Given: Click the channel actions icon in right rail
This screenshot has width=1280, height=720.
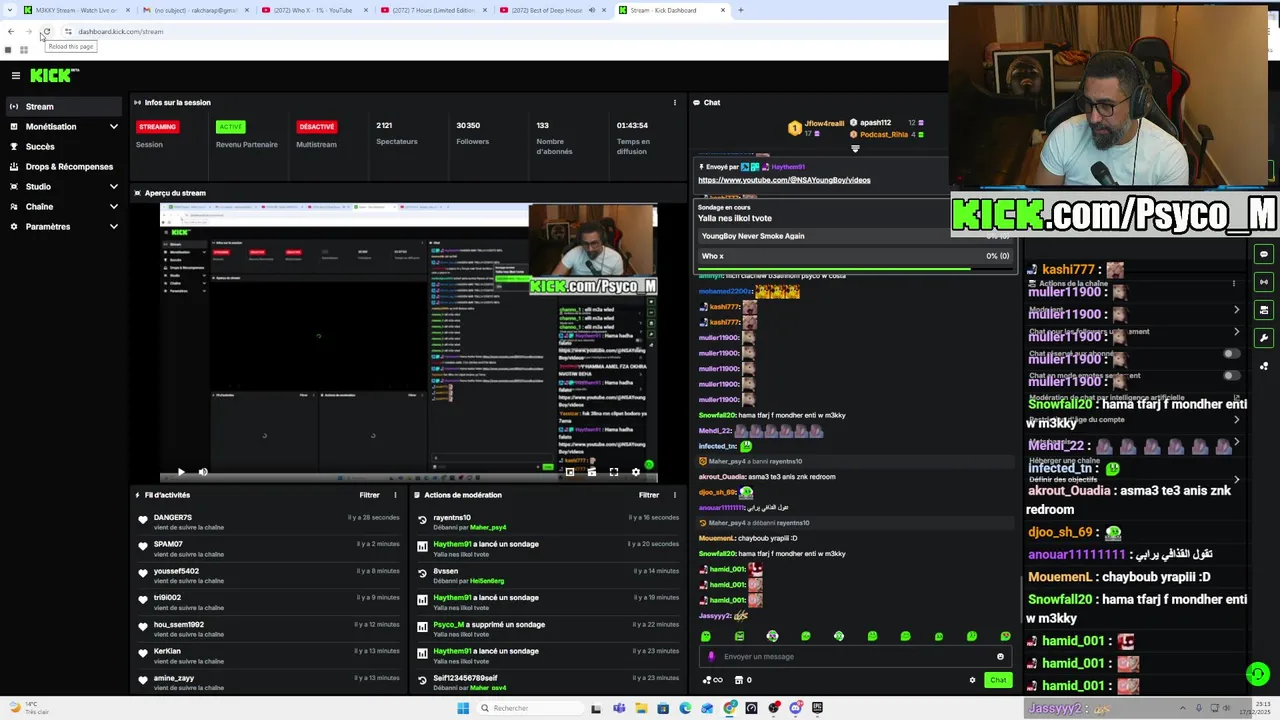Looking at the screenshot, I should coord(1264,310).
